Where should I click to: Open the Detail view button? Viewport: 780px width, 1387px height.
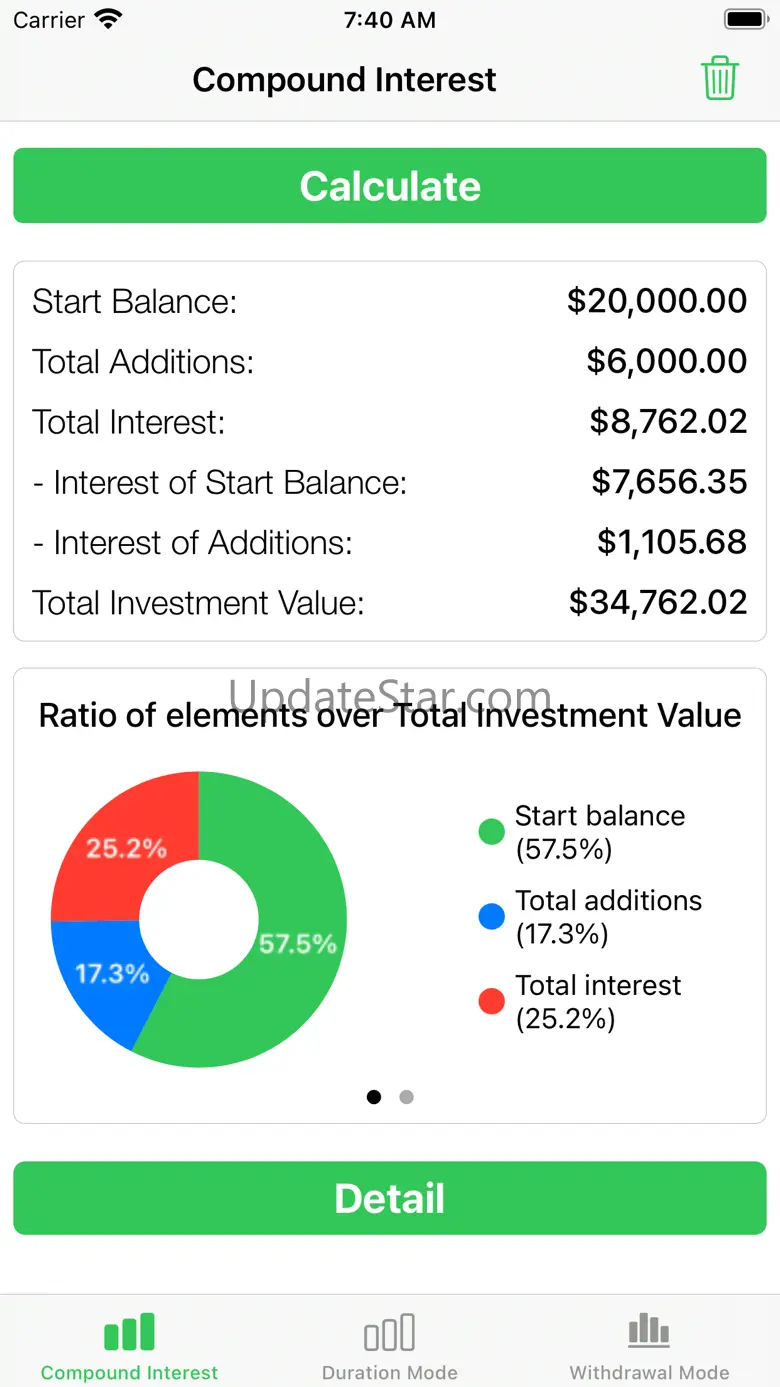point(390,1198)
